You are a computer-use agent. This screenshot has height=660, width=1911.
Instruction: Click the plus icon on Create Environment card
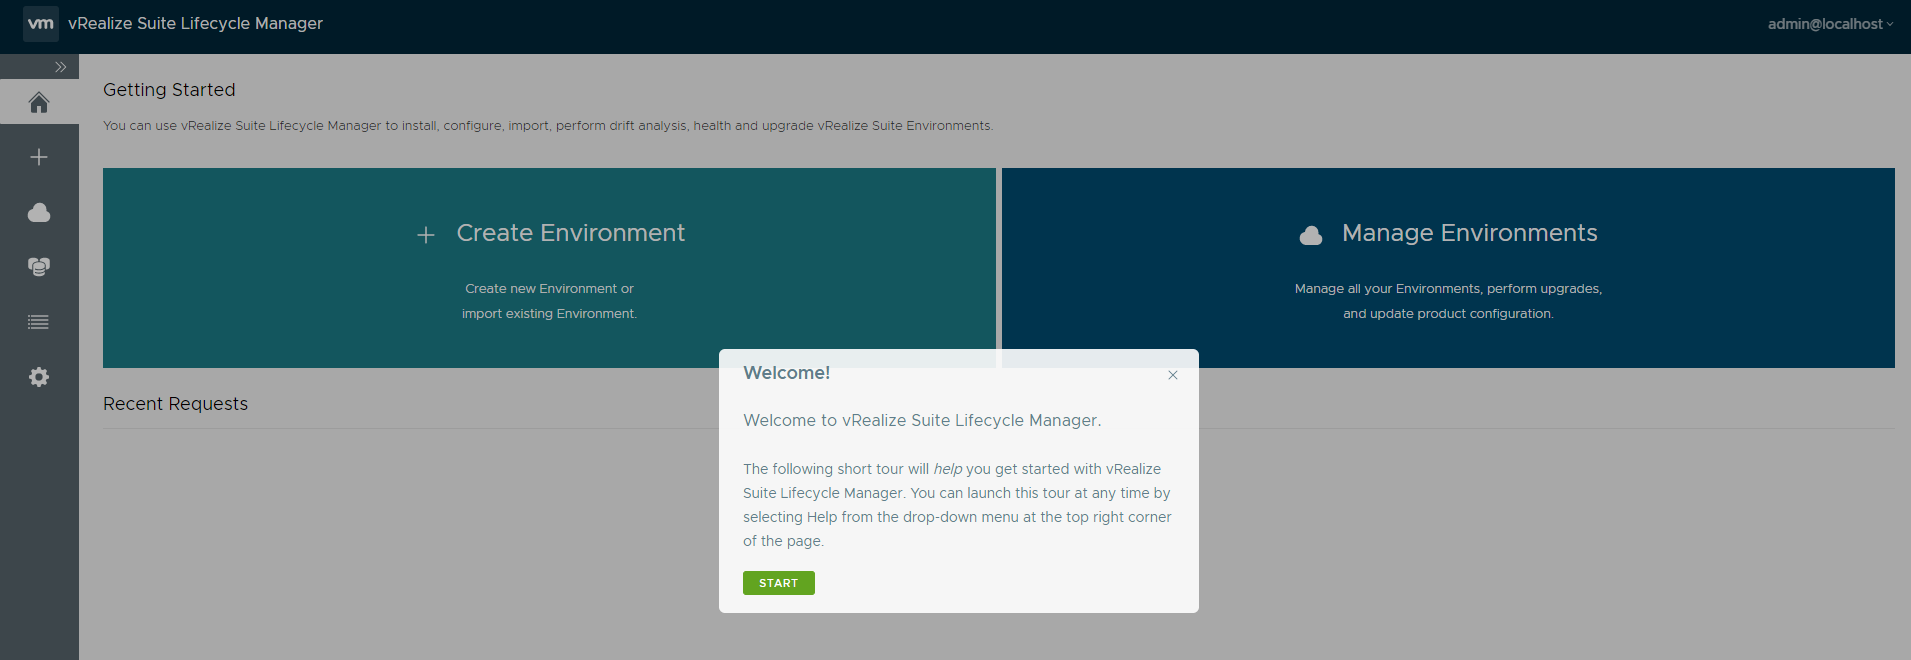click(426, 235)
